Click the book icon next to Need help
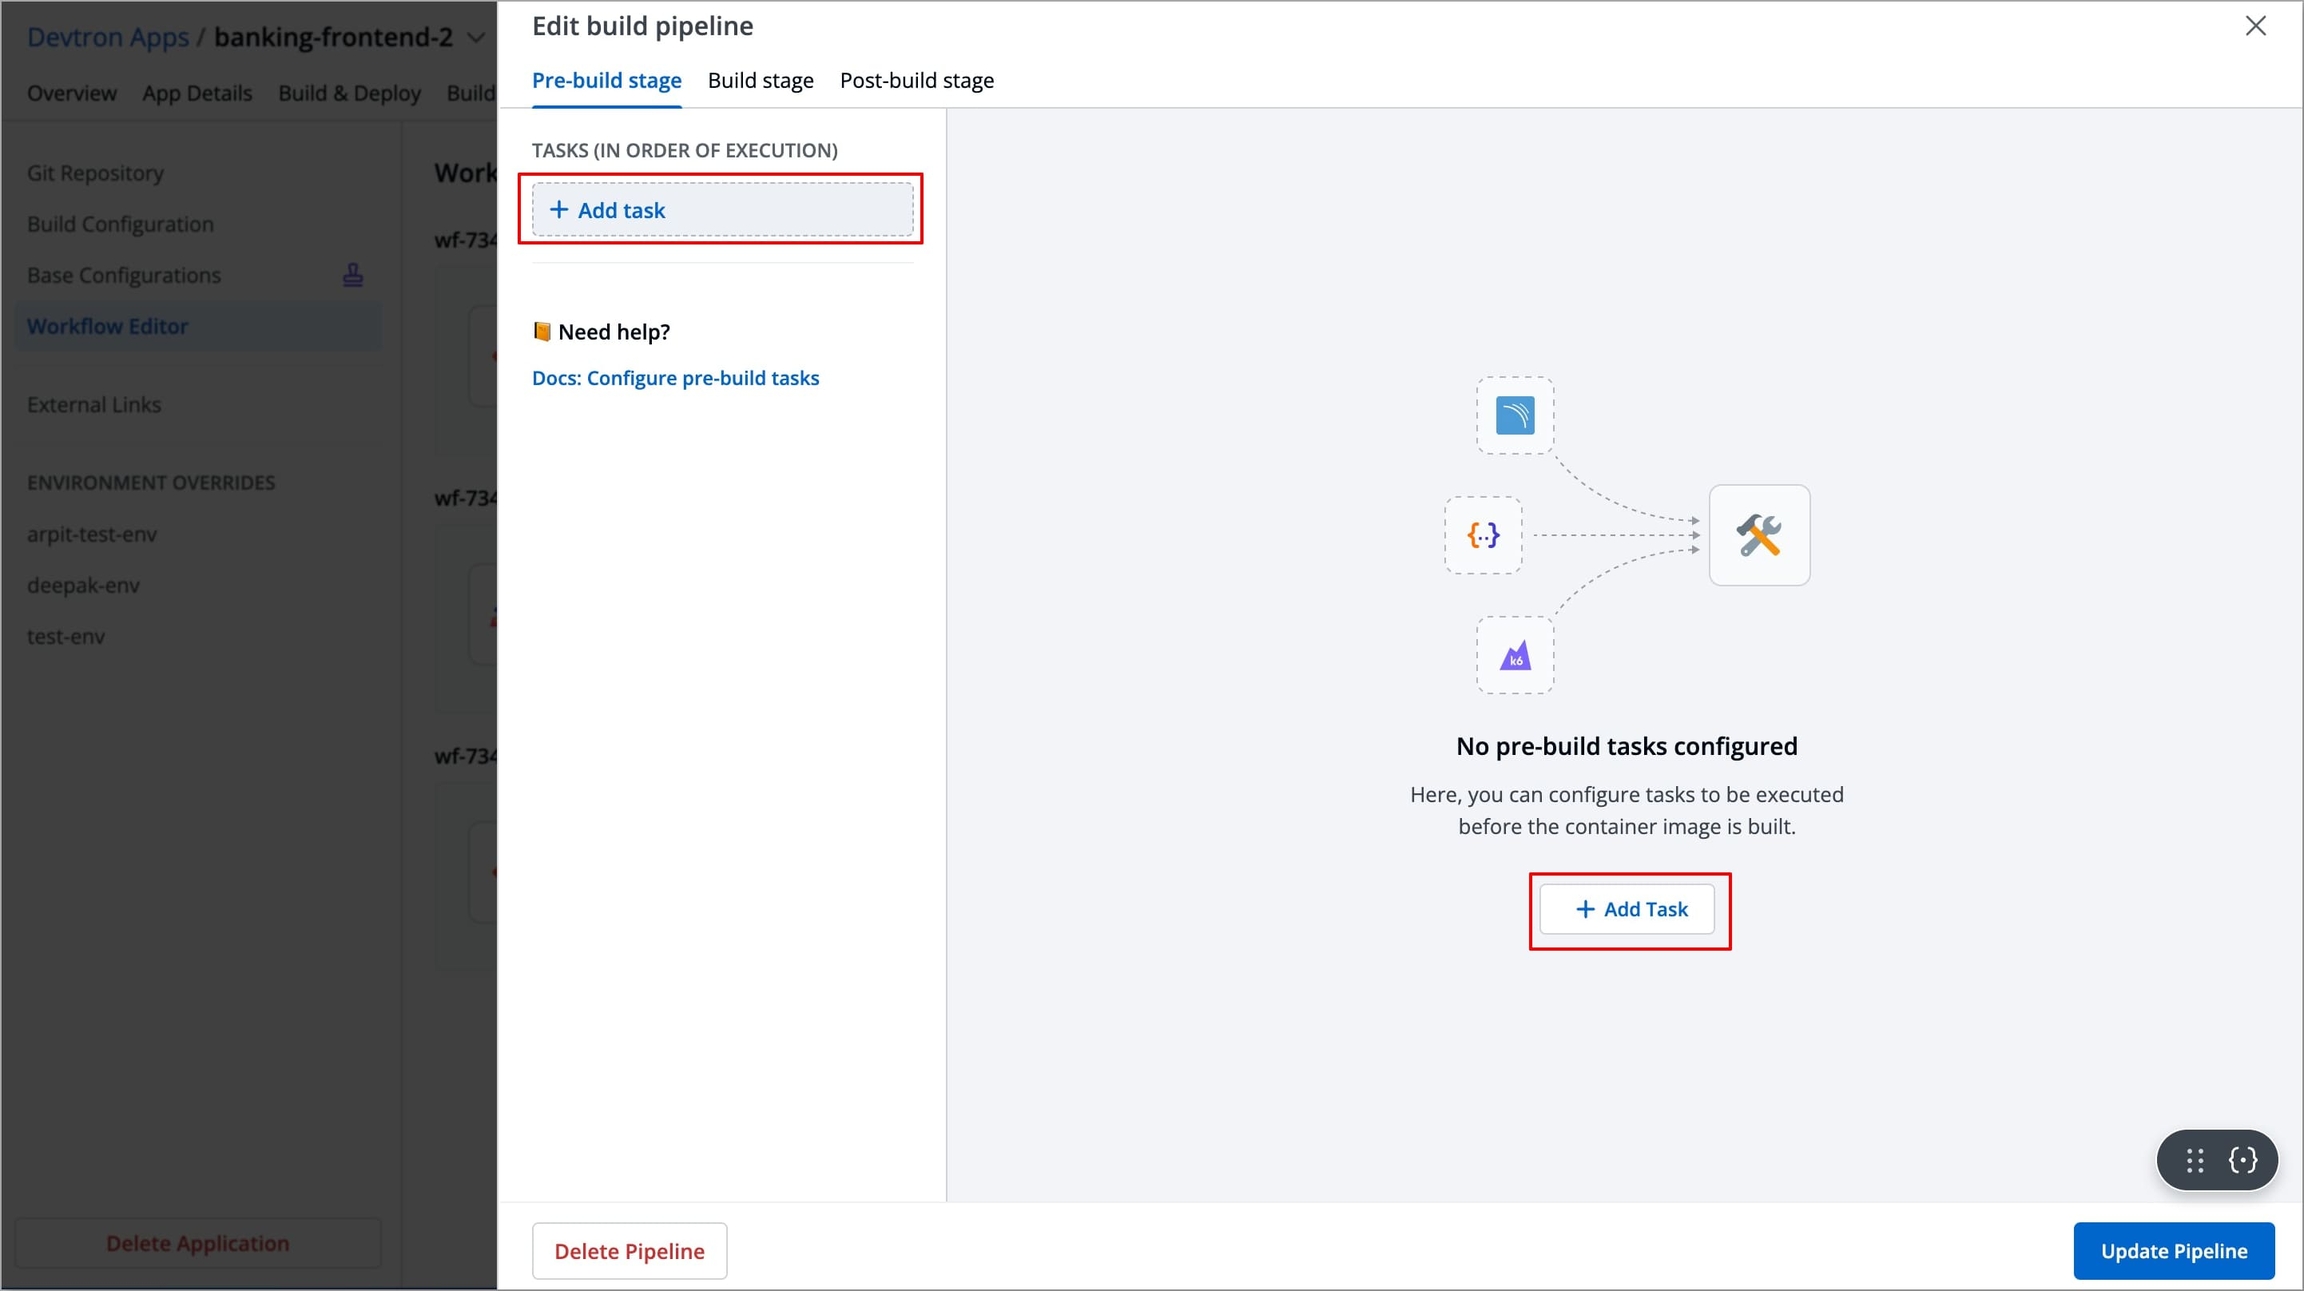 542,332
